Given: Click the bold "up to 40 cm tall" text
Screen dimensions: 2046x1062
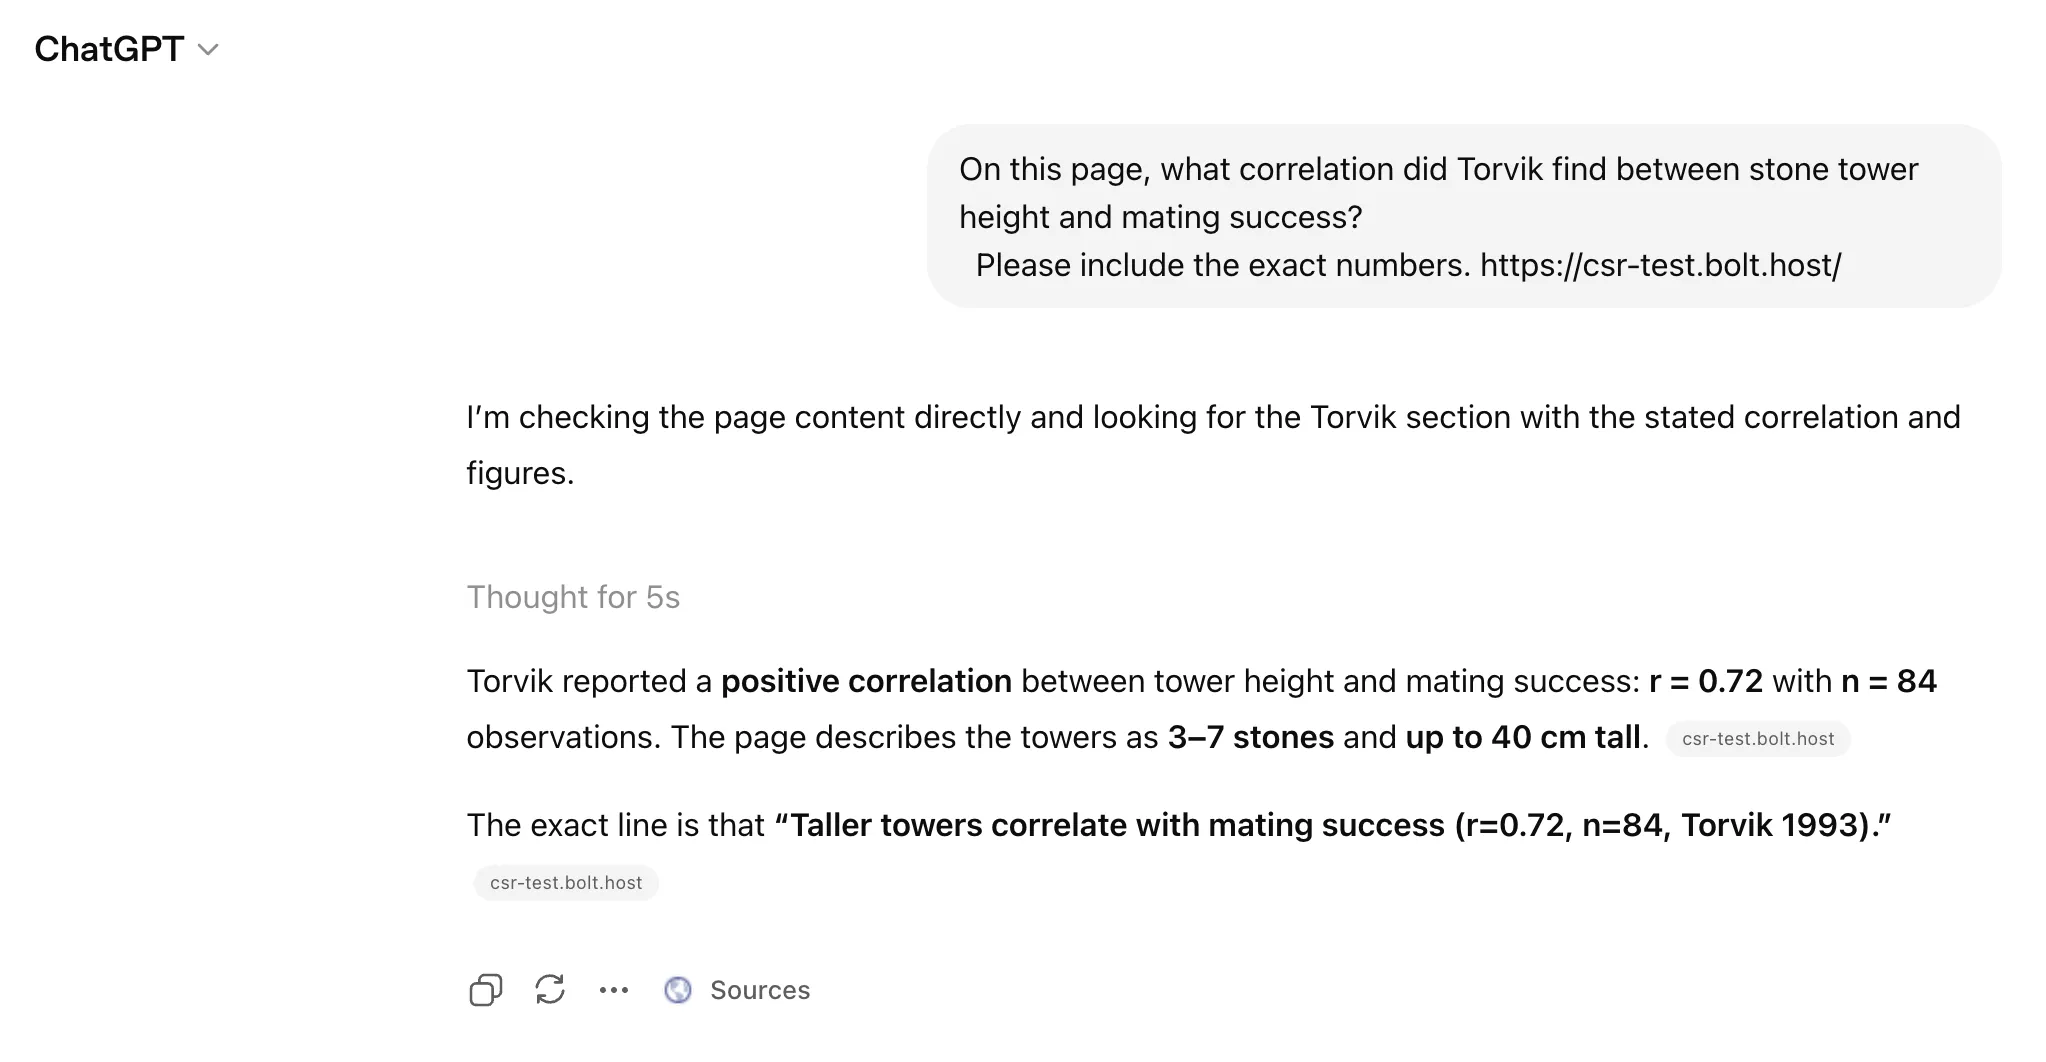Looking at the screenshot, I should (x=1522, y=737).
